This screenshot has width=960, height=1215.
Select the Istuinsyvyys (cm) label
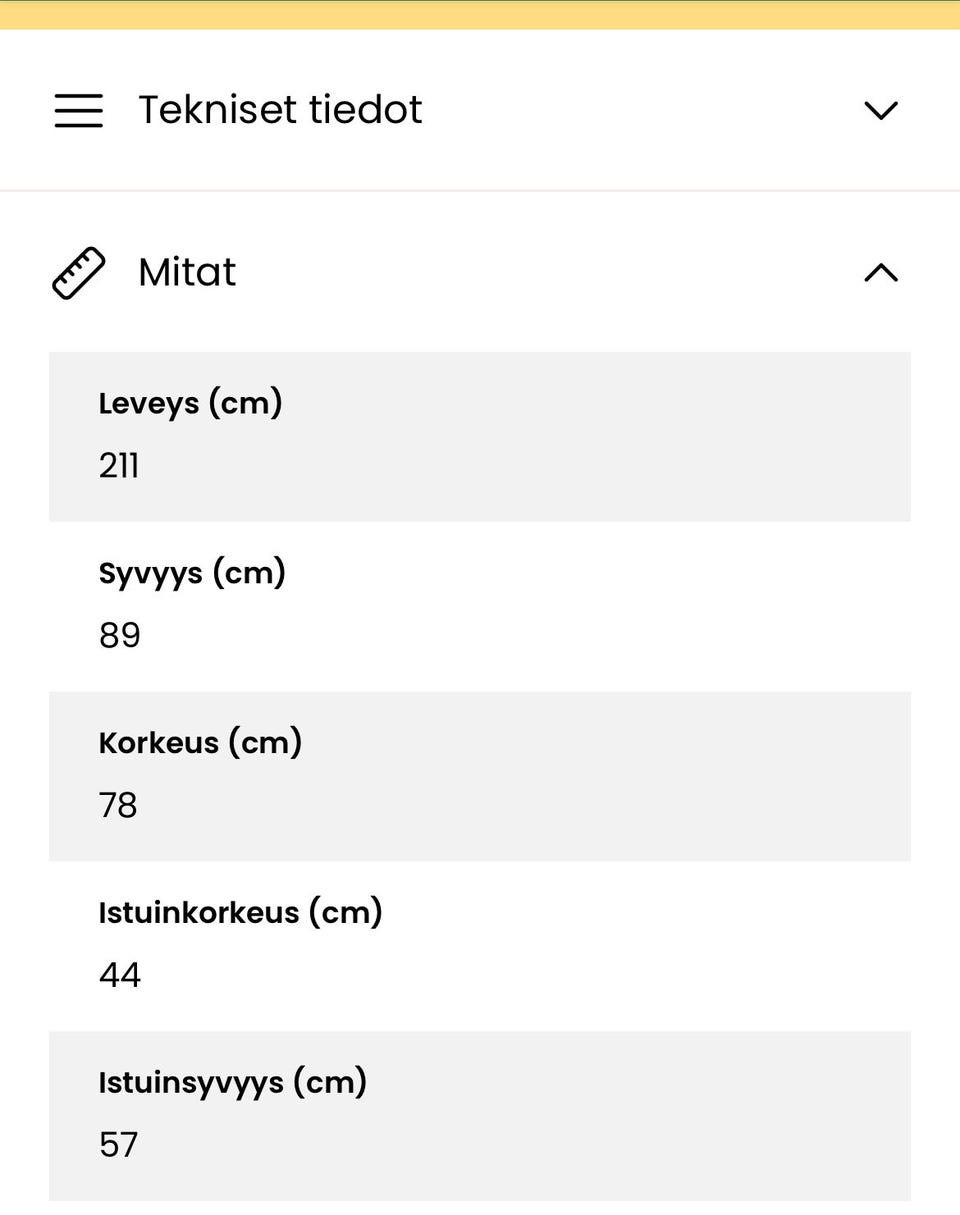[232, 1083]
